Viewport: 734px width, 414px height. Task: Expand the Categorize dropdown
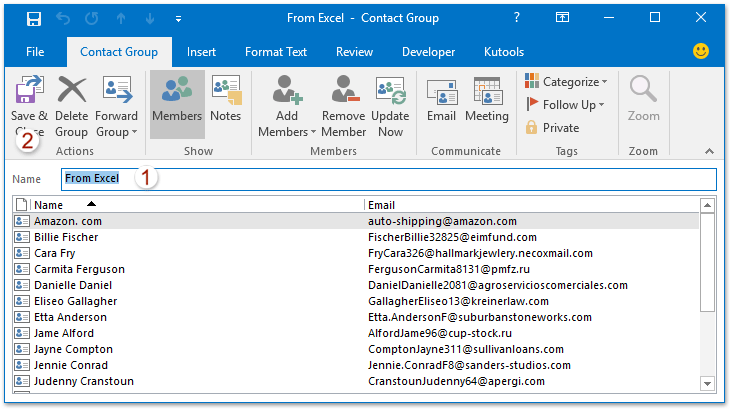pos(567,82)
